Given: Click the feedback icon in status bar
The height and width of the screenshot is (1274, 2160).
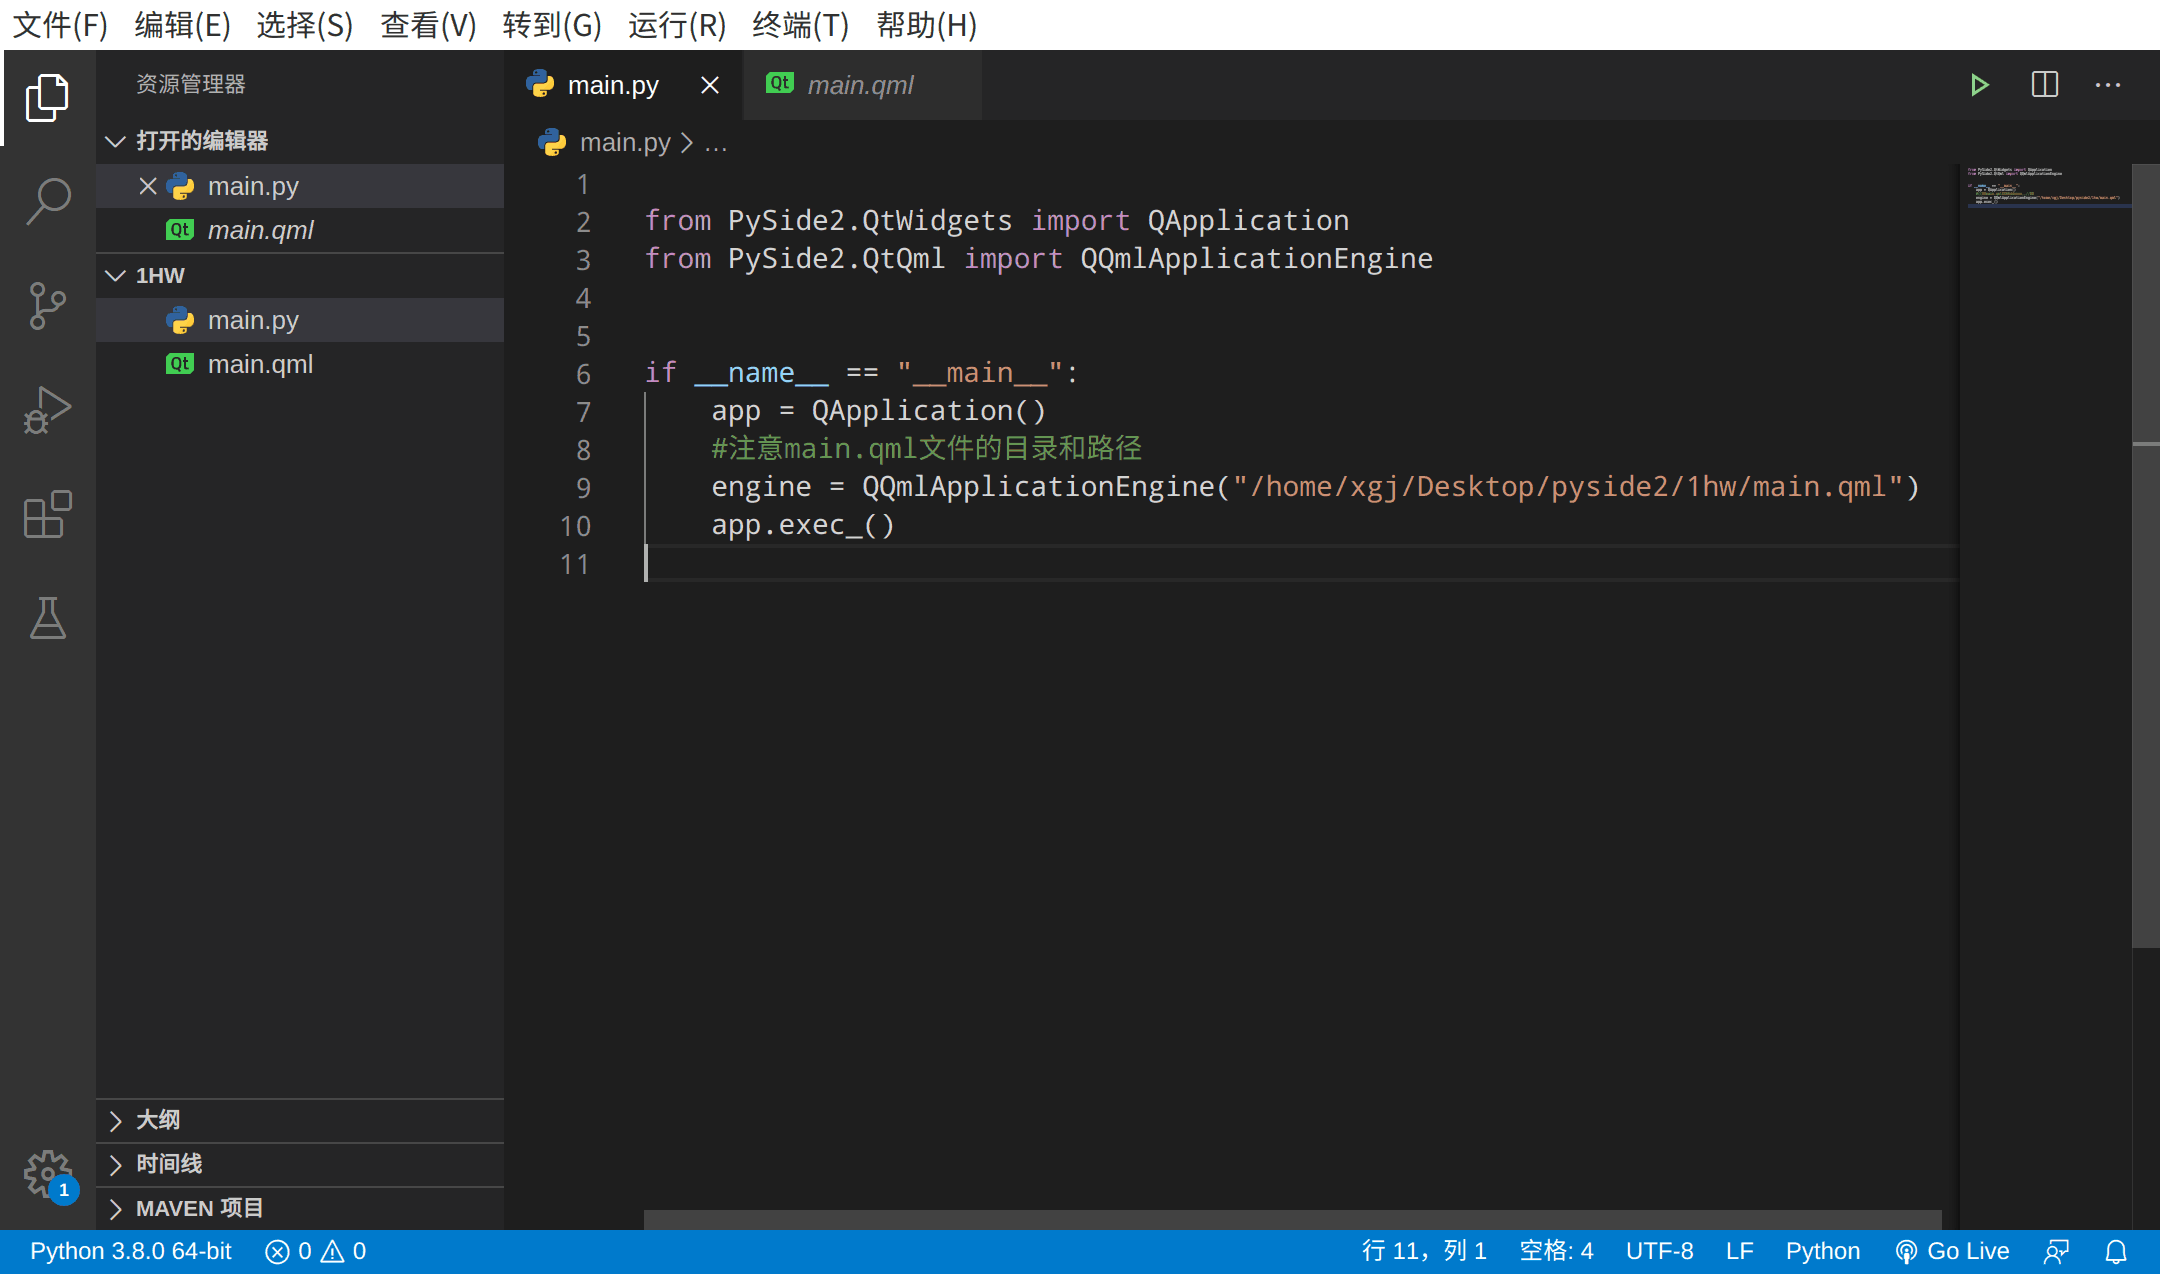Looking at the screenshot, I should click(x=2056, y=1251).
